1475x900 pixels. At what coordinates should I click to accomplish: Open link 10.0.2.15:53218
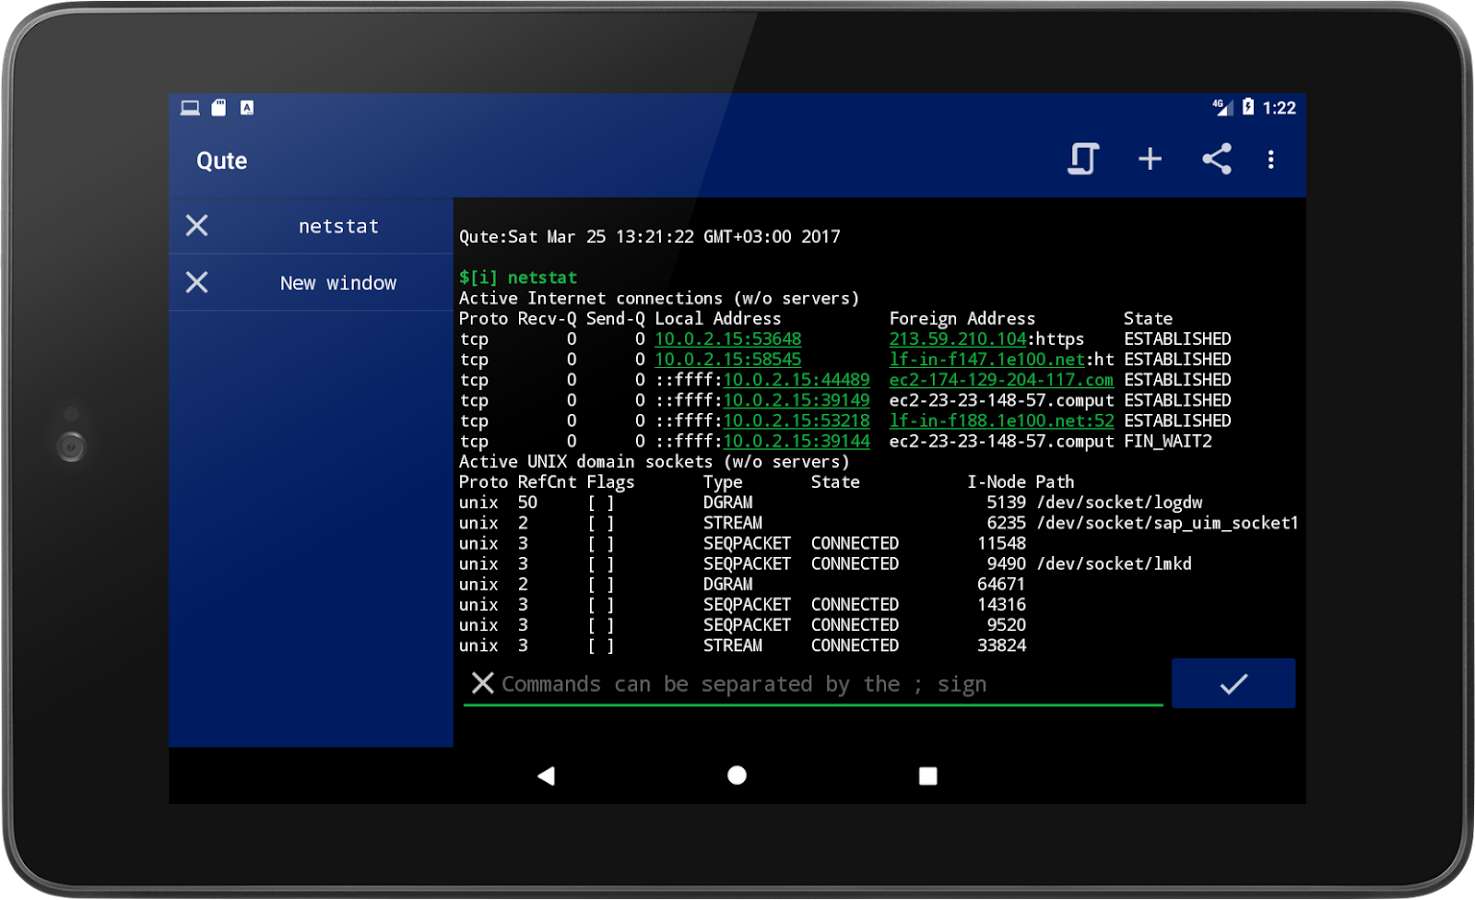[797, 421]
